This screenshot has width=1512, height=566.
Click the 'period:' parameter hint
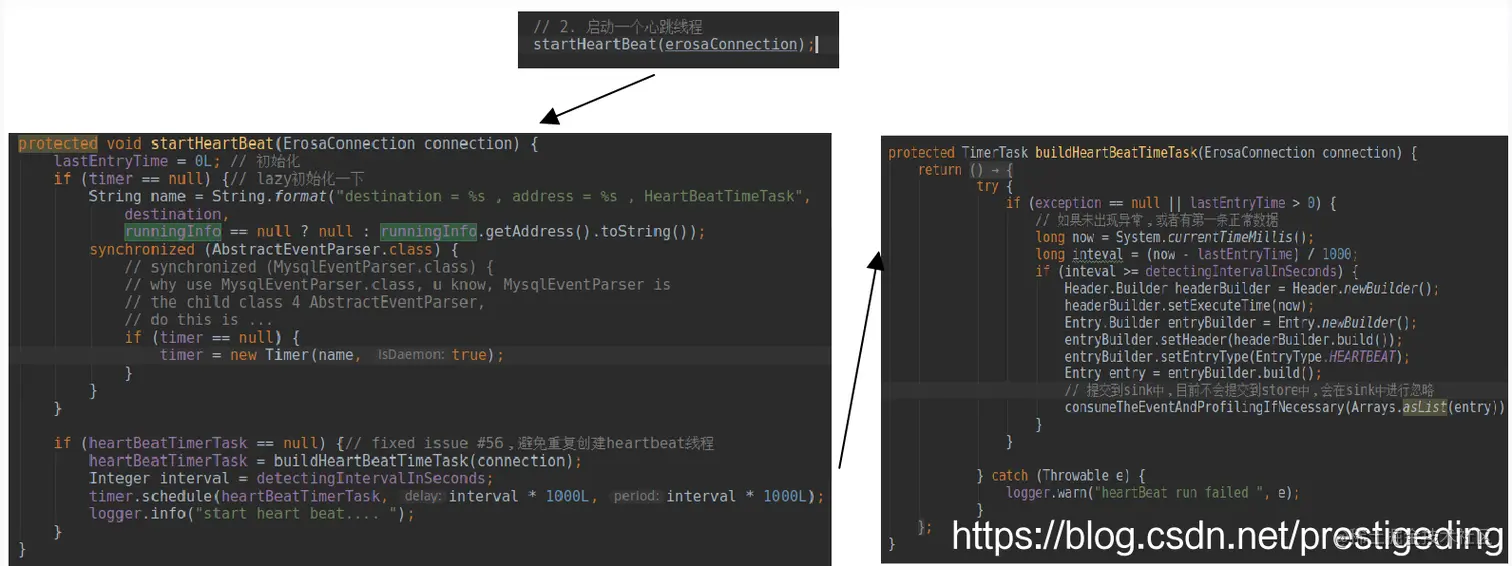pyautogui.click(x=636, y=496)
